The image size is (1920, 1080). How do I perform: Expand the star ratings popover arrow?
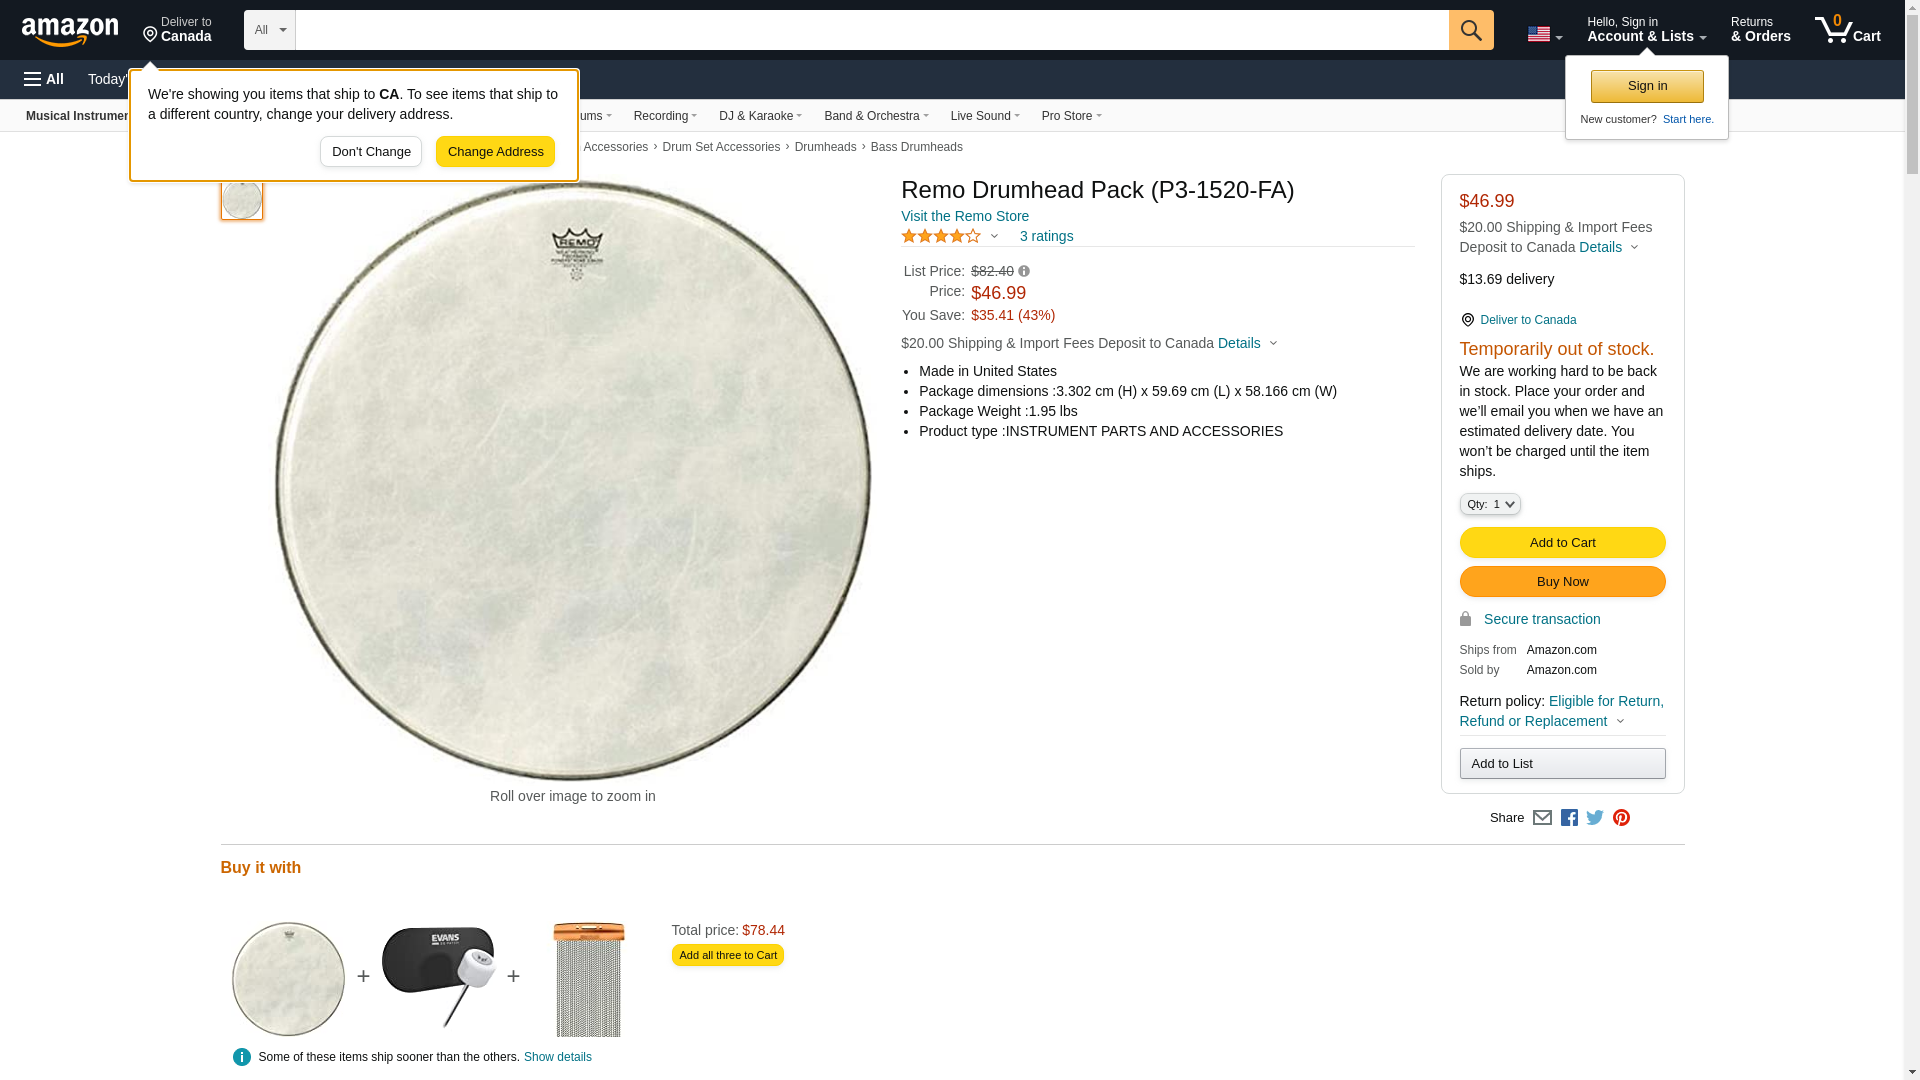(994, 237)
